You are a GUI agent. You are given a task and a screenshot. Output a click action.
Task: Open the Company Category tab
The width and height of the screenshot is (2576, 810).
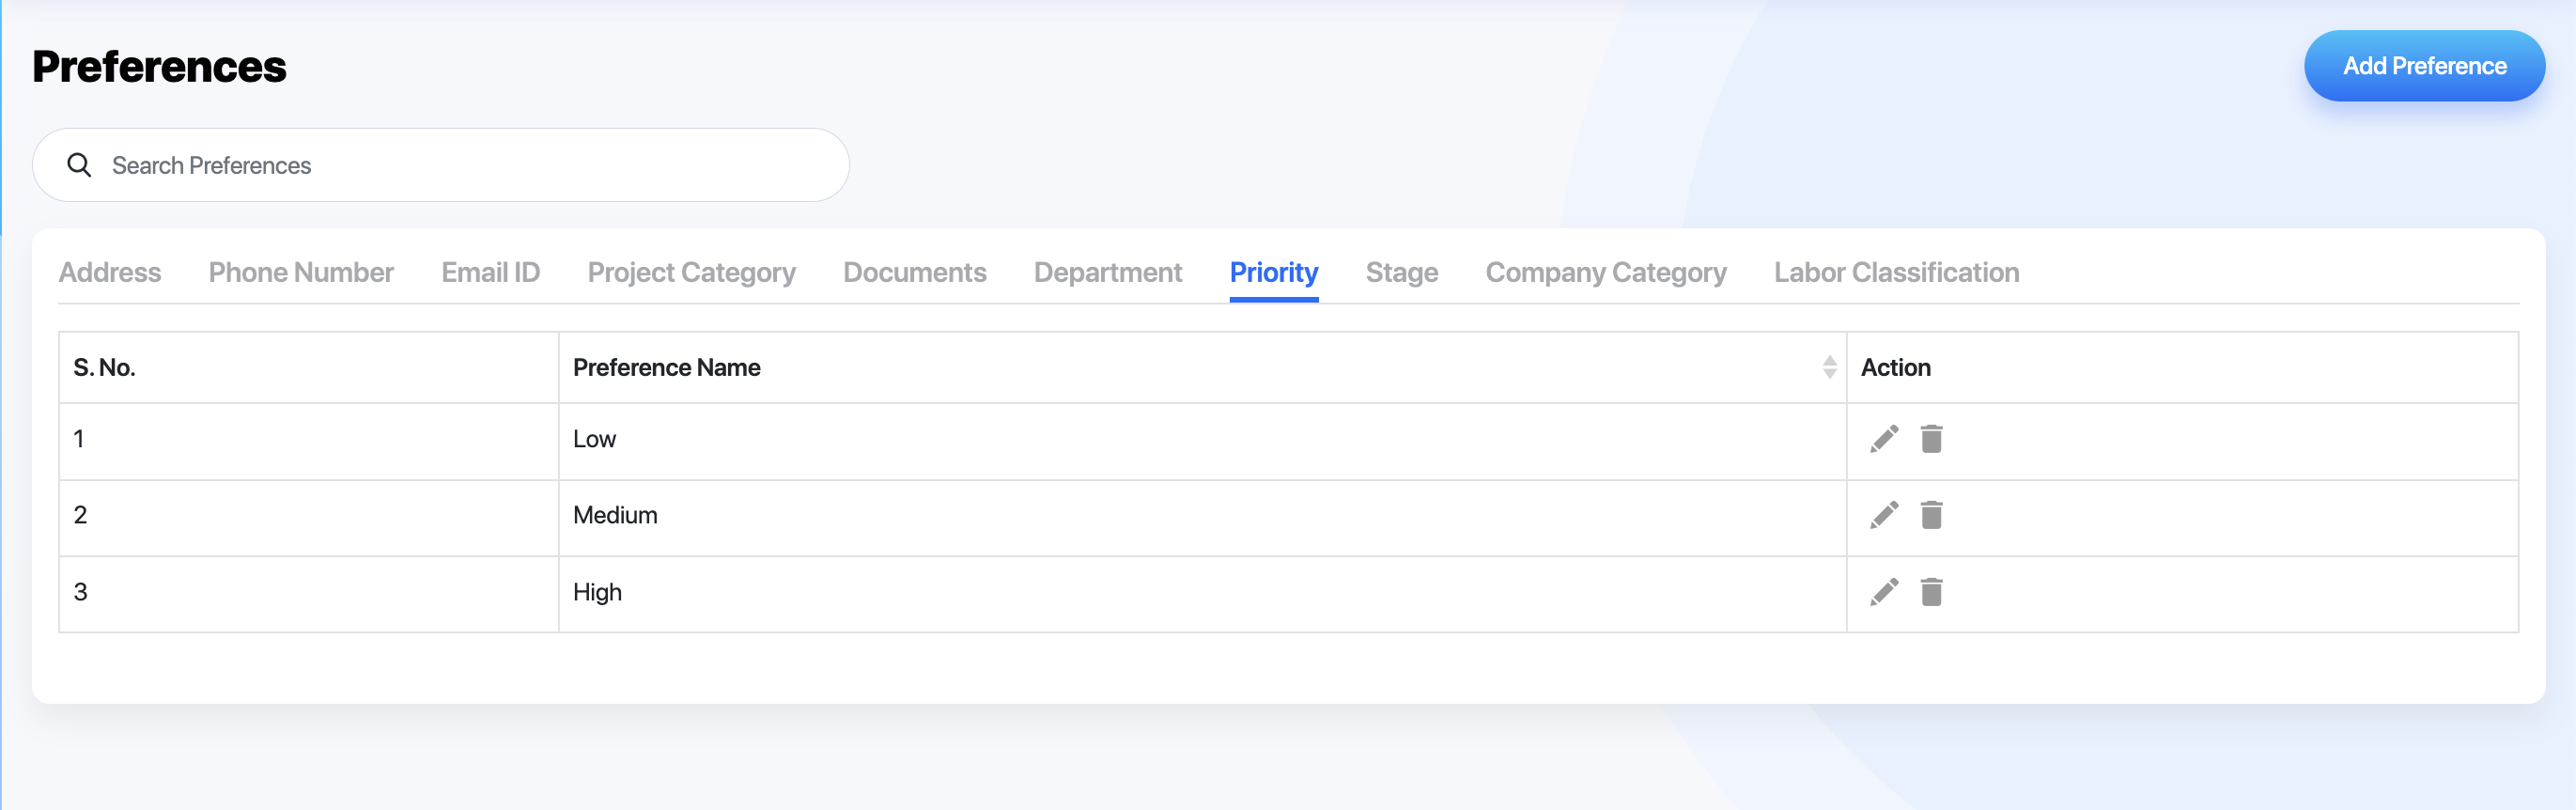click(1606, 272)
